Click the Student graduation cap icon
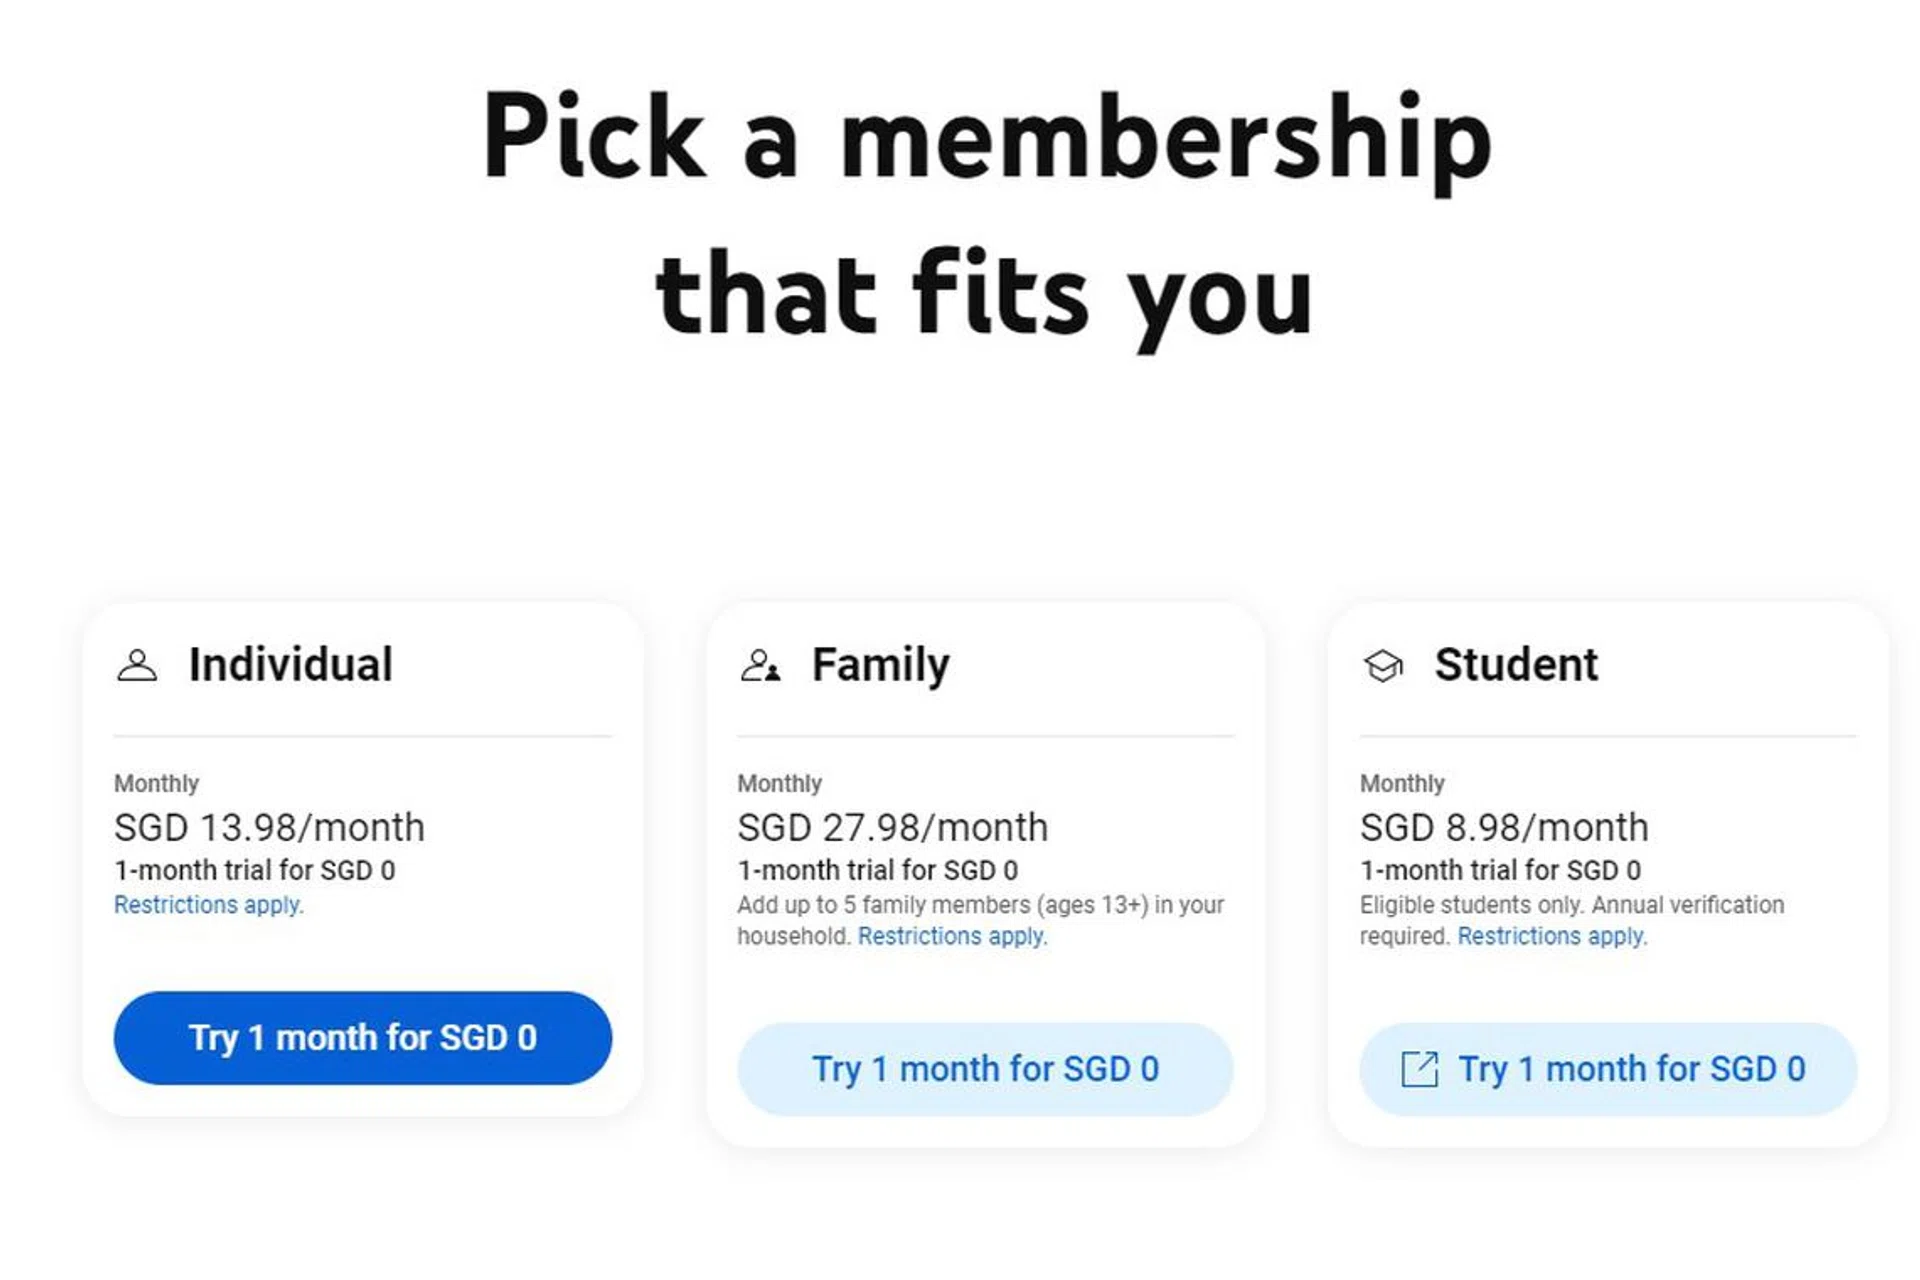This screenshot has width=1920, height=1280. [1383, 665]
